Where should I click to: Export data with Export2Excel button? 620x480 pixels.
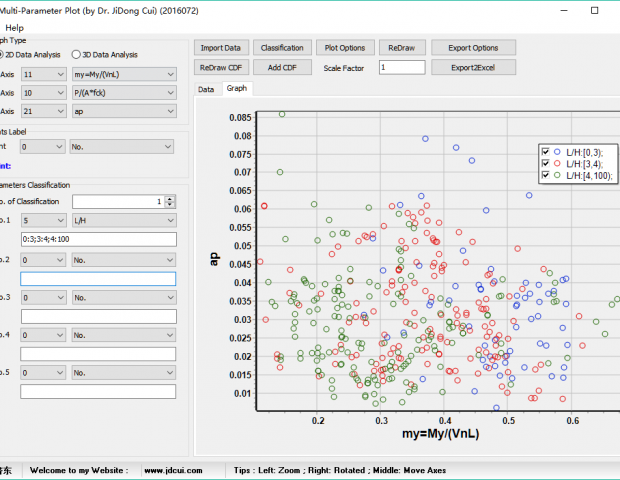click(473, 67)
